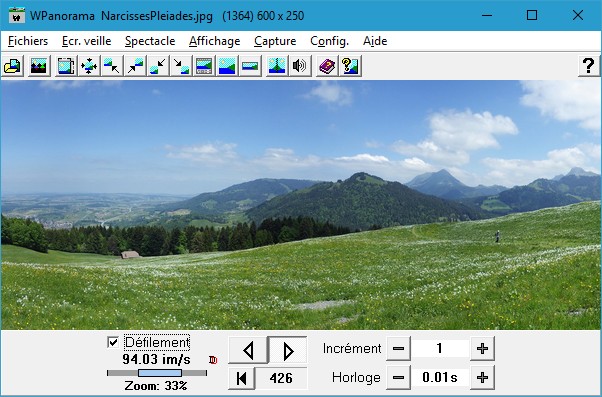Toggle sound with the speaker icon
This screenshot has width=602, height=397.
(x=300, y=66)
